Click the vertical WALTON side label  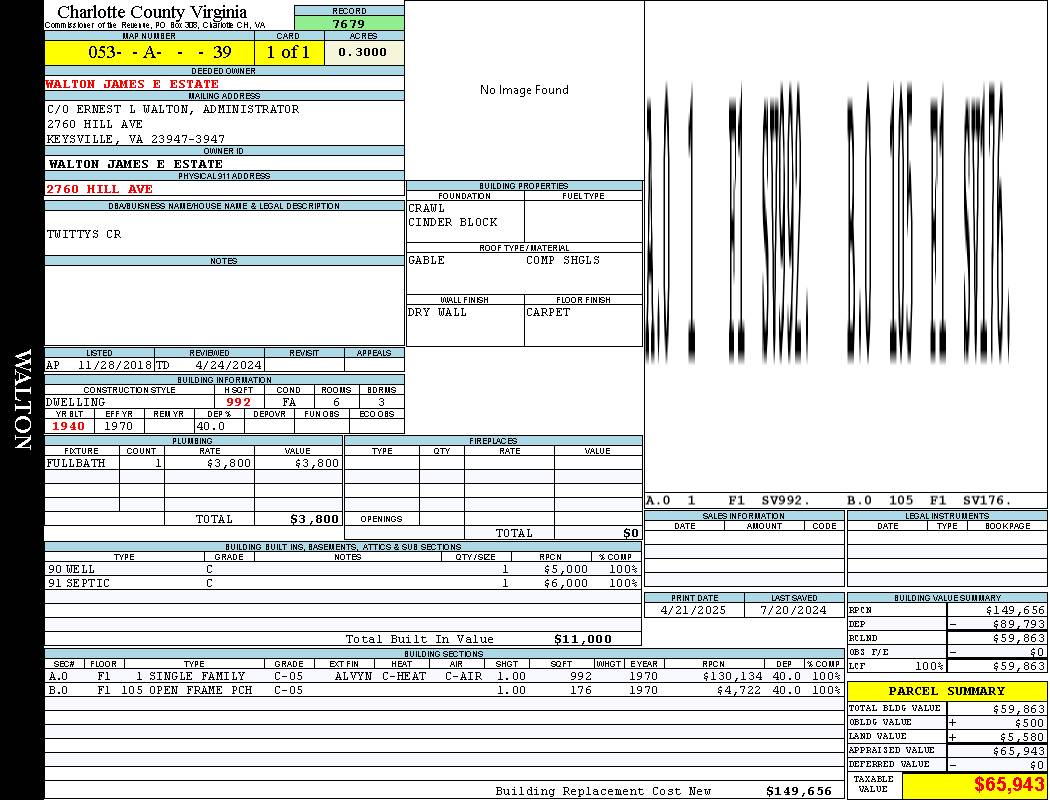22,400
